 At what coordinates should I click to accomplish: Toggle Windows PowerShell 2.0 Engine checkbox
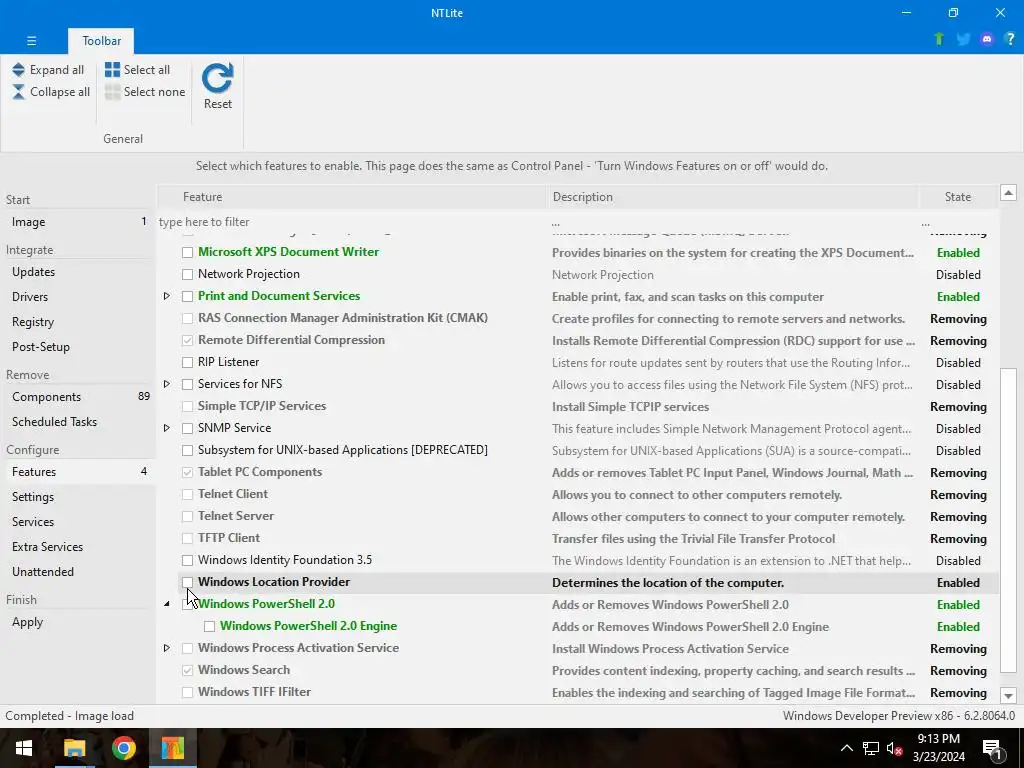[x=210, y=626]
